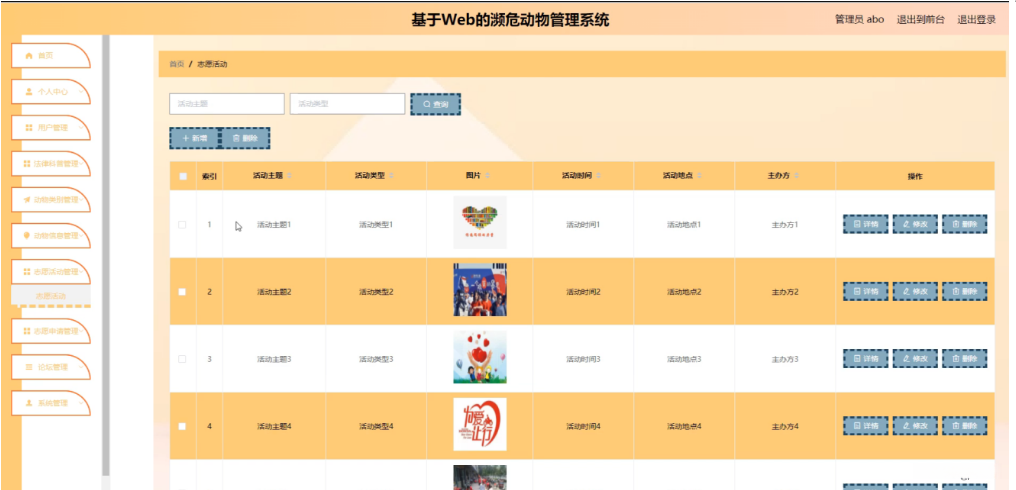Sort by 活动时间 using its sort arrows

pos(599,176)
